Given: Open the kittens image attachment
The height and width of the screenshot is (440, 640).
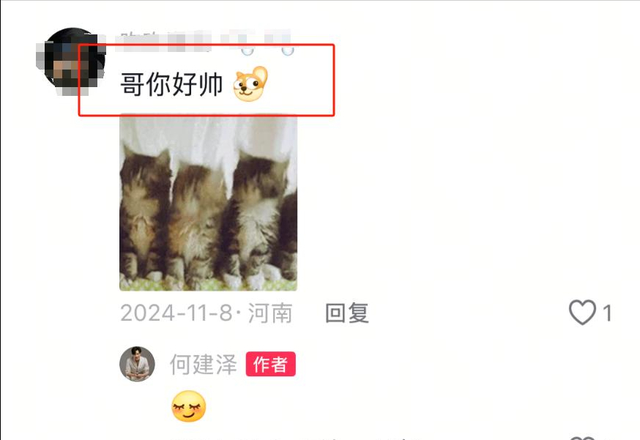Looking at the screenshot, I should (208, 203).
